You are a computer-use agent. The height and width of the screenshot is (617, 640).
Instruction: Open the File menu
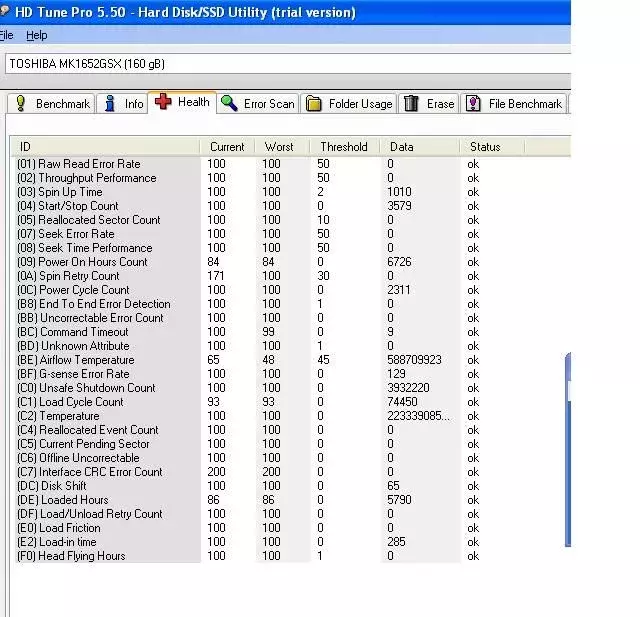click(6, 36)
